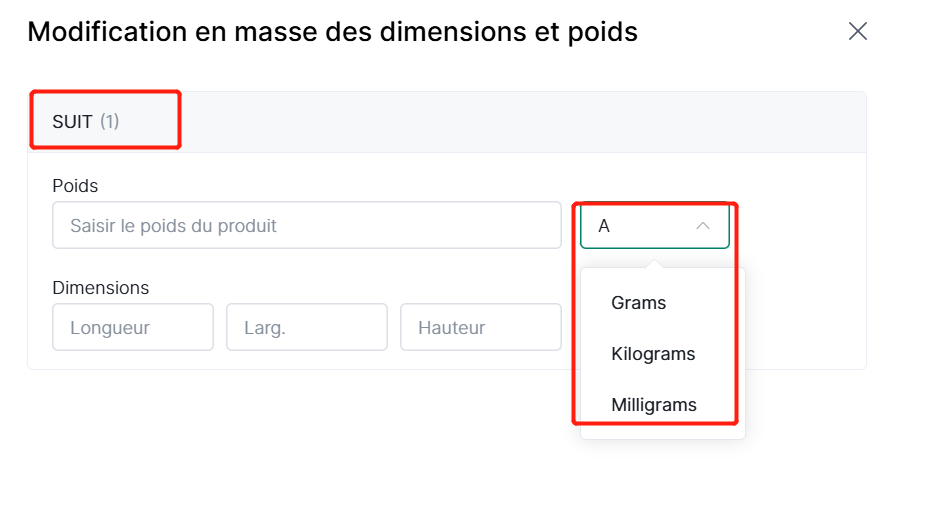
Task: Click the item count (1) beside SUIT
Action: pos(110,122)
